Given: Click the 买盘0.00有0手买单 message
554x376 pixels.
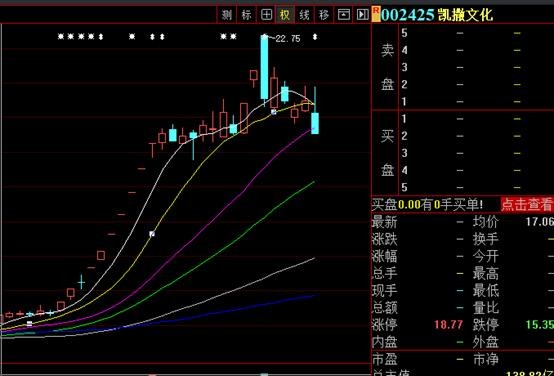Looking at the screenshot, I should [428, 205].
